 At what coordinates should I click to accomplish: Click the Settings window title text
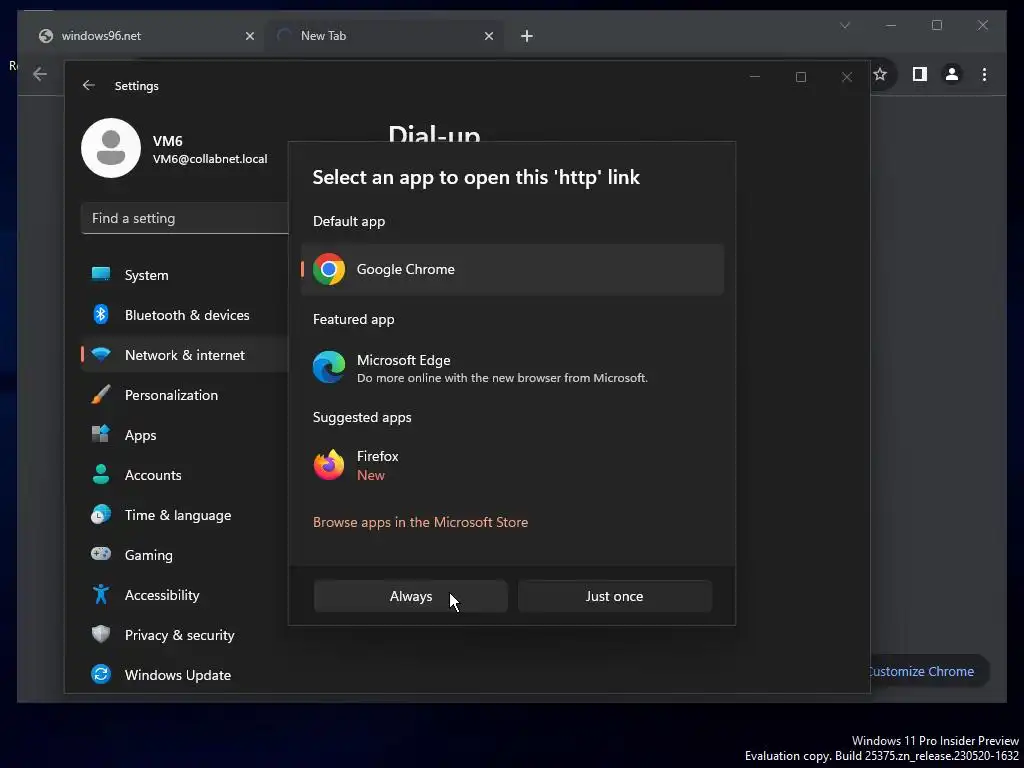point(136,86)
